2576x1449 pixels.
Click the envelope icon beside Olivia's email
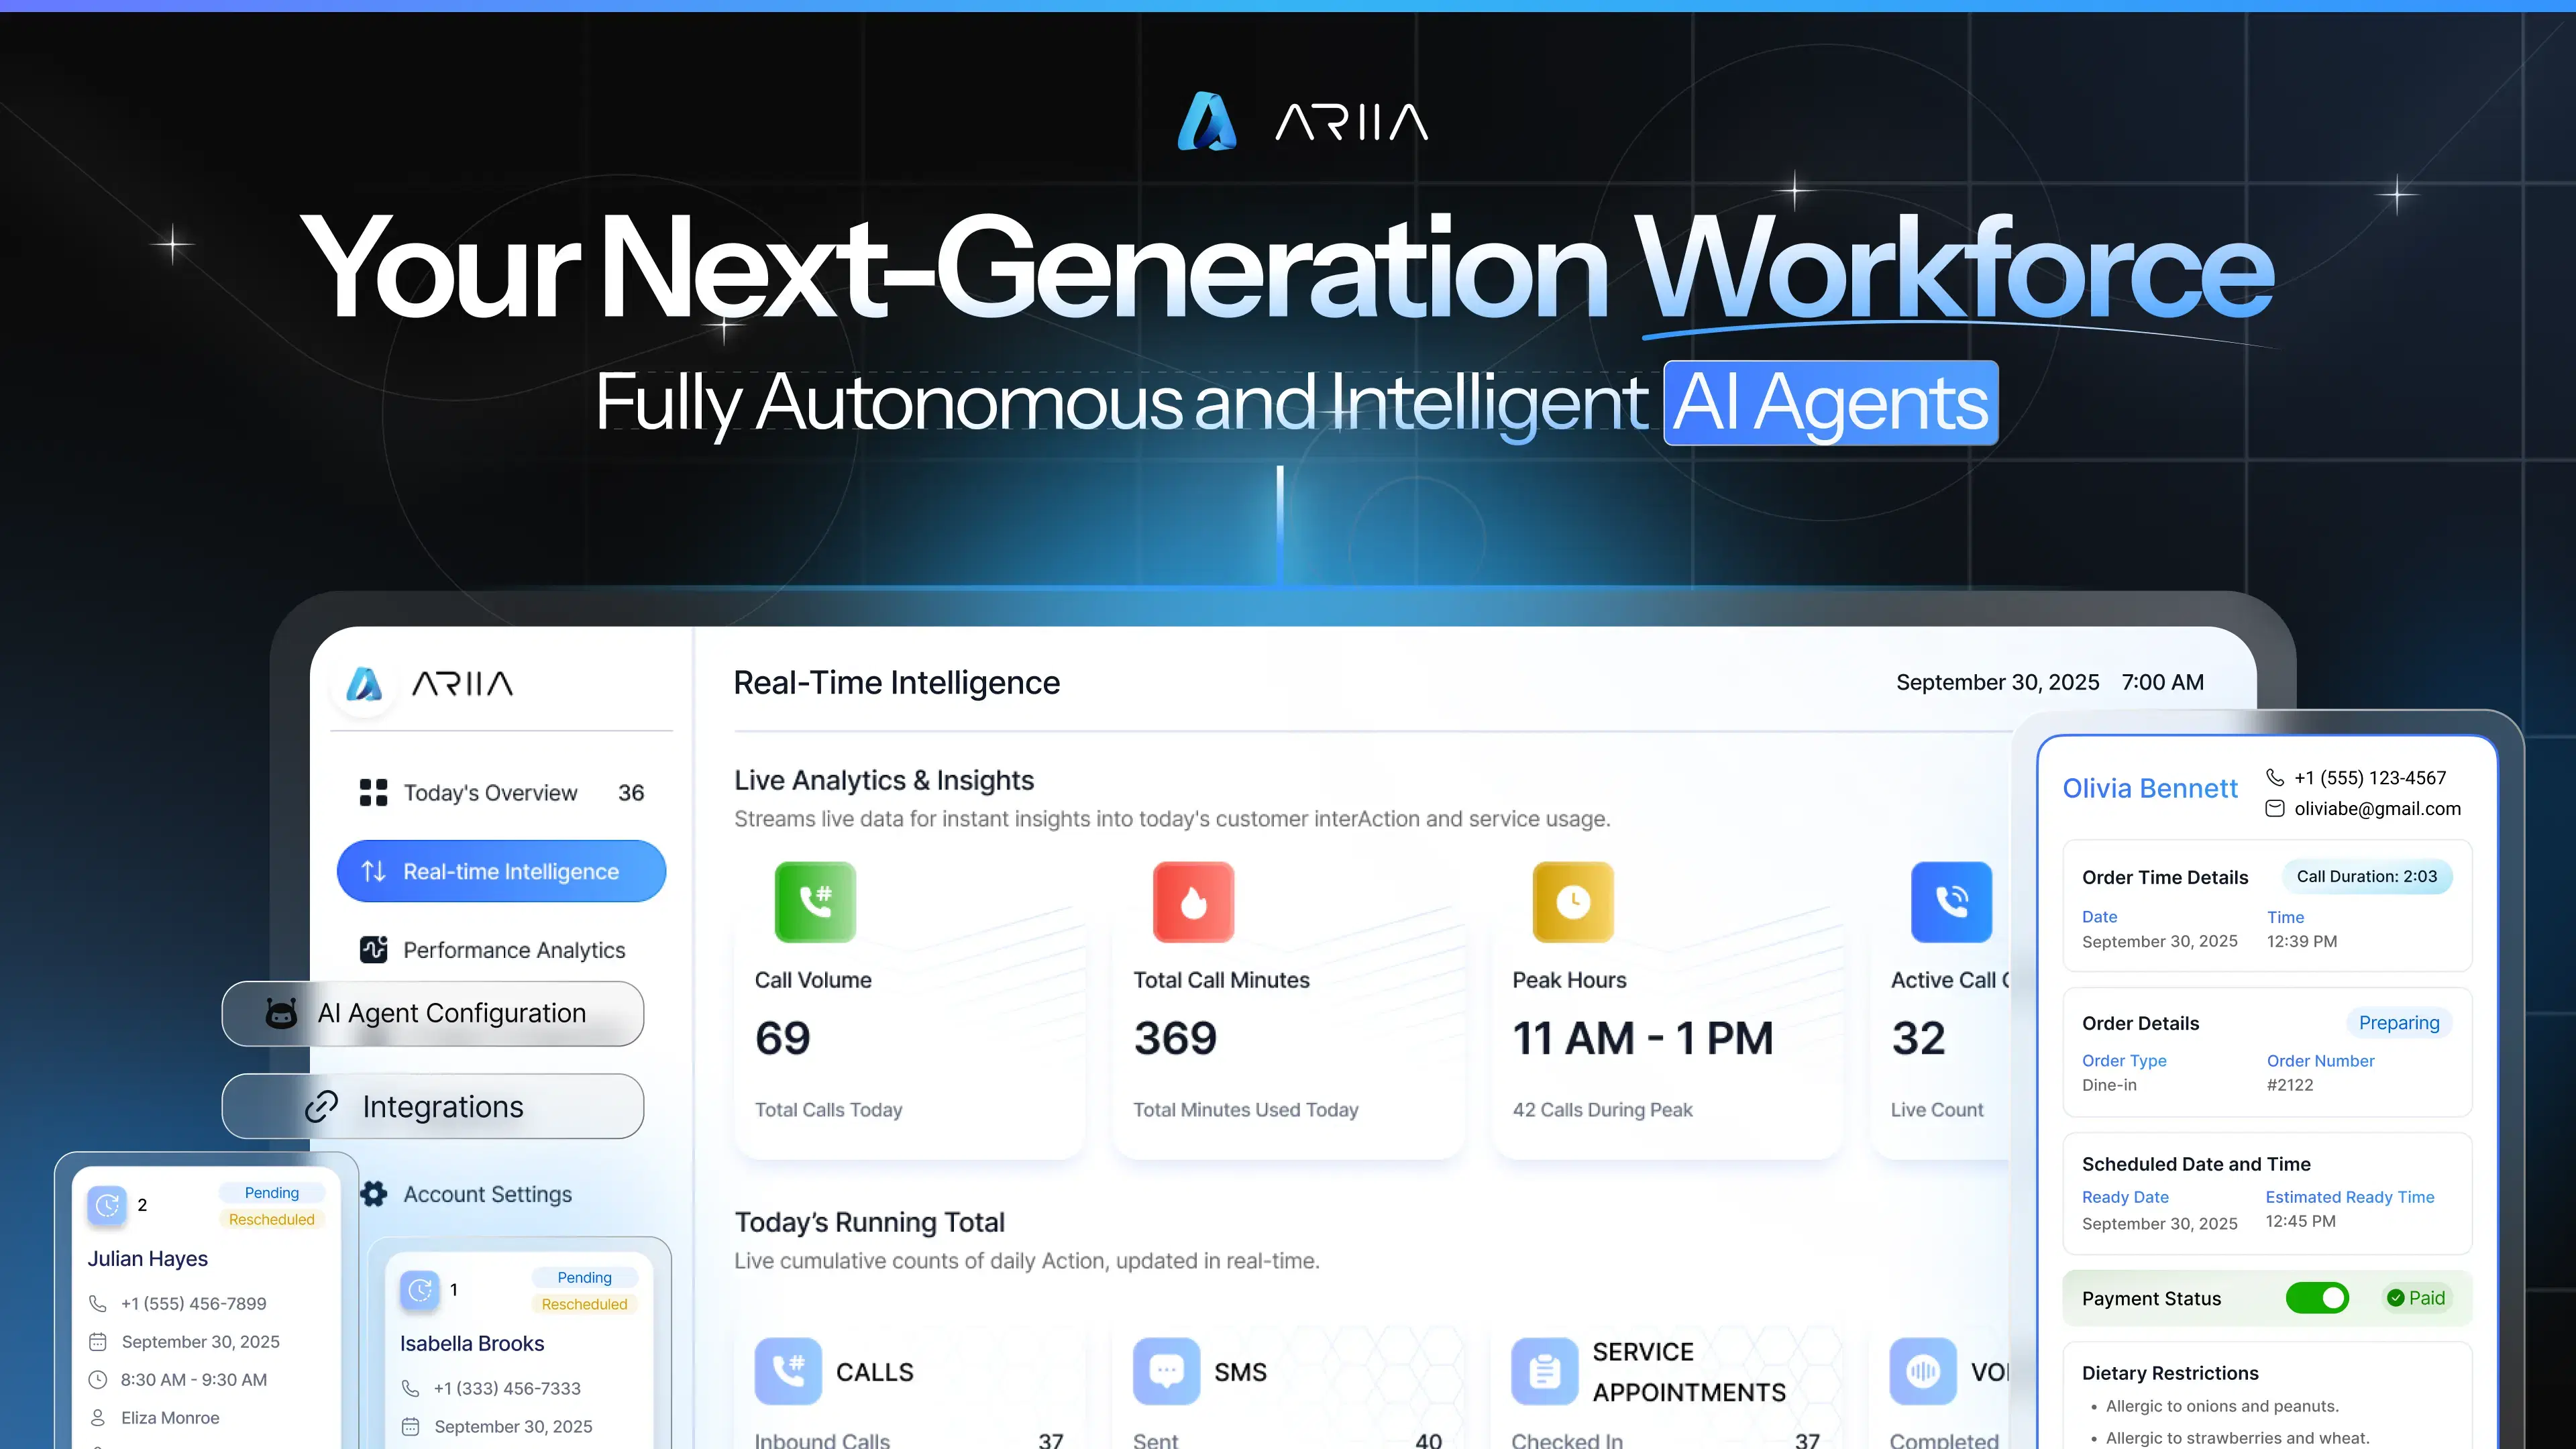tap(2275, 808)
